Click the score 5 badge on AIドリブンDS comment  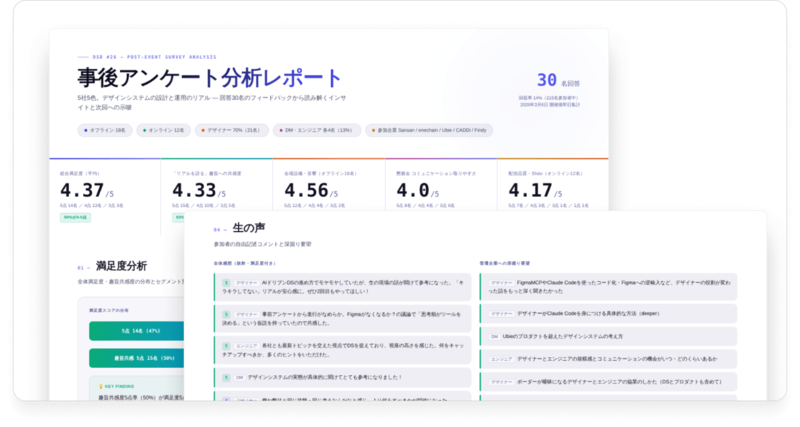click(x=226, y=283)
